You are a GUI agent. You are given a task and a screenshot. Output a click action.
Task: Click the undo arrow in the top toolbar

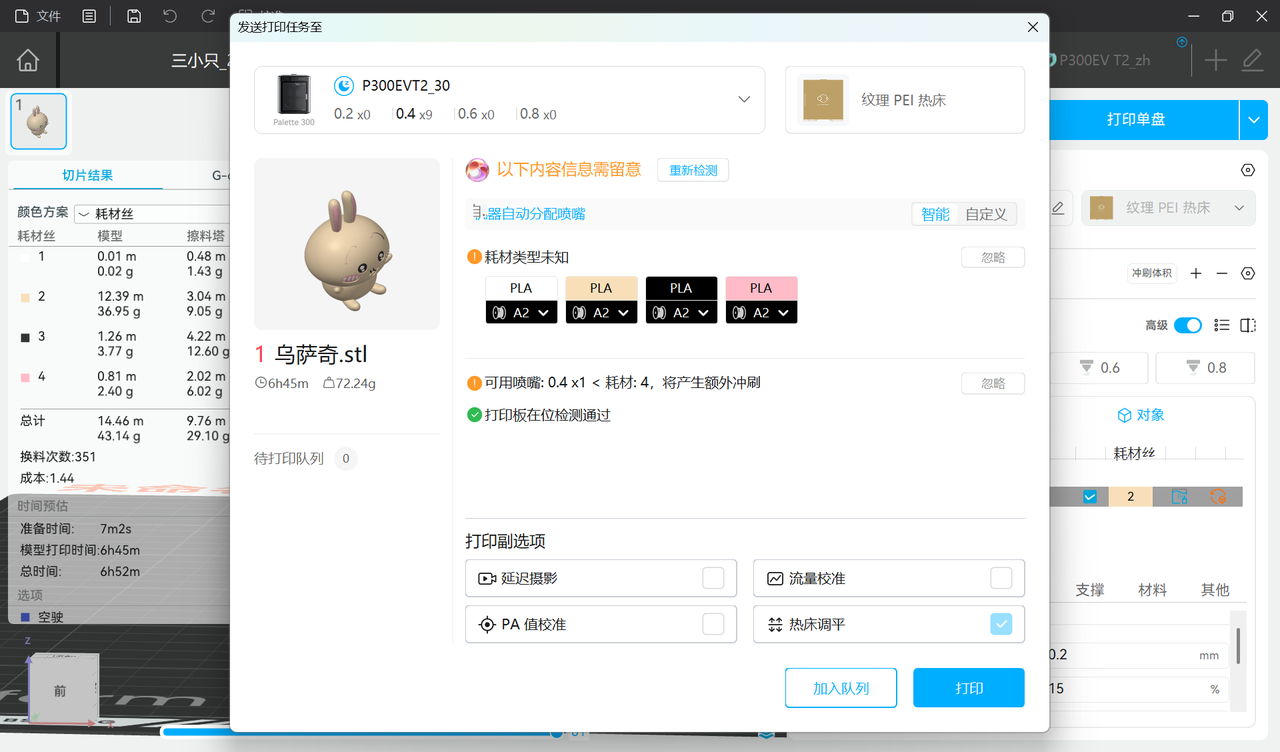coord(170,16)
